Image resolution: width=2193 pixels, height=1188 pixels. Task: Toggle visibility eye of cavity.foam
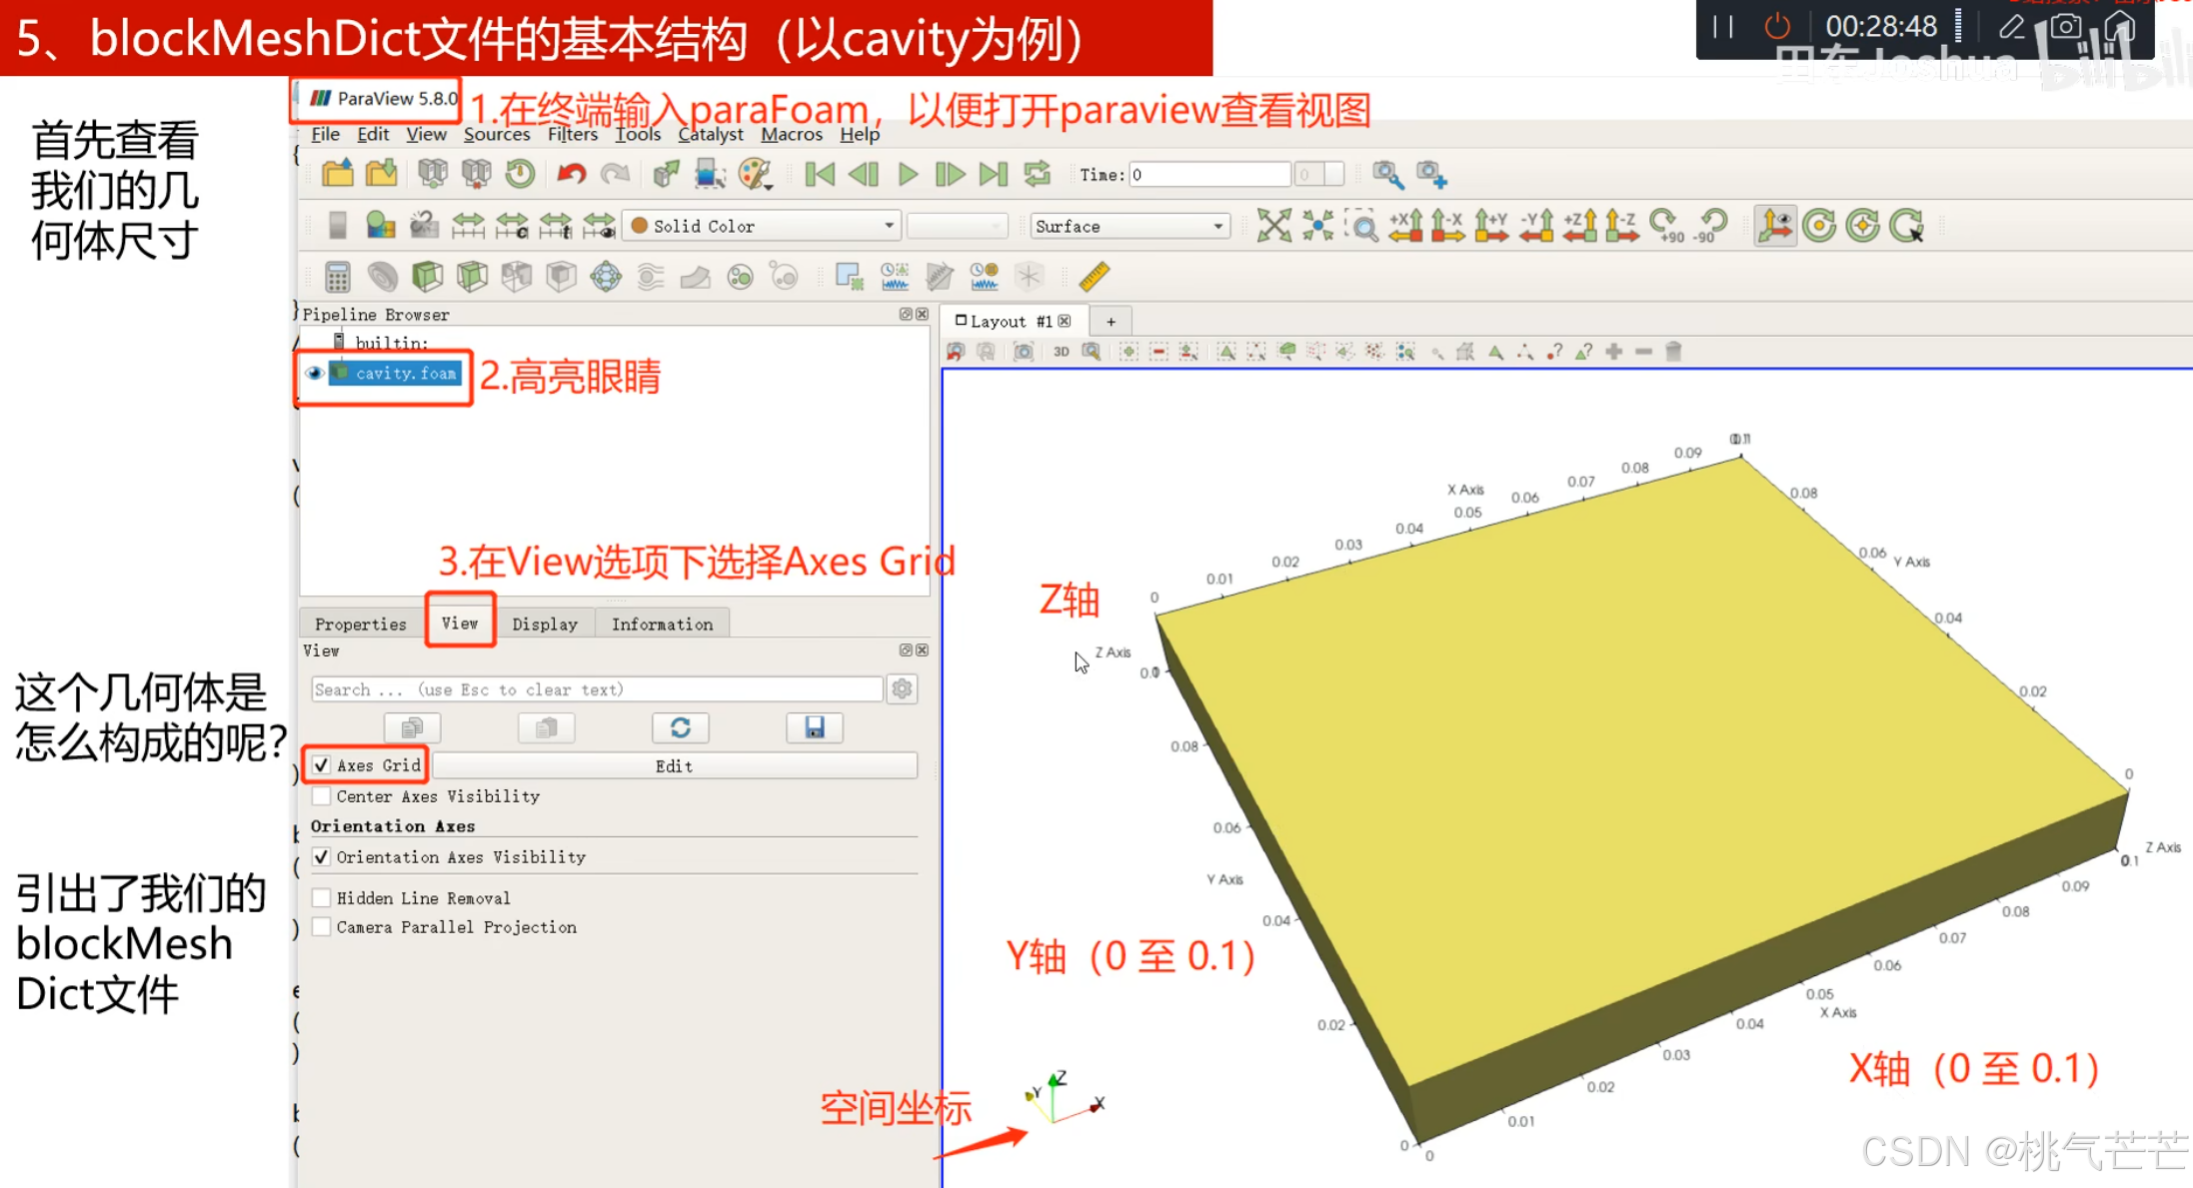[314, 373]
